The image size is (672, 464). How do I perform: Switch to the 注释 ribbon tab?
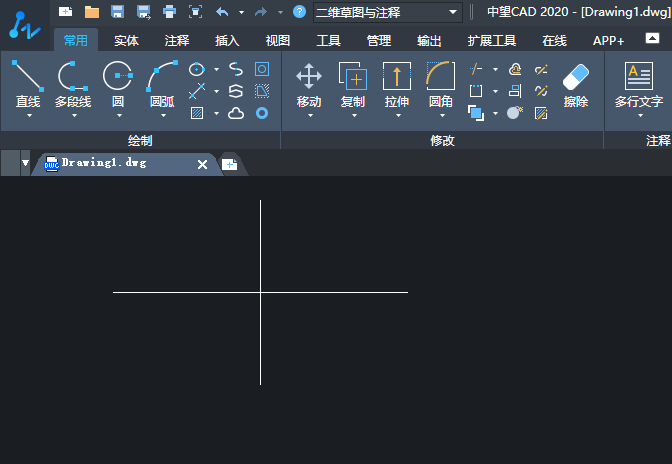tap(177, 41)
